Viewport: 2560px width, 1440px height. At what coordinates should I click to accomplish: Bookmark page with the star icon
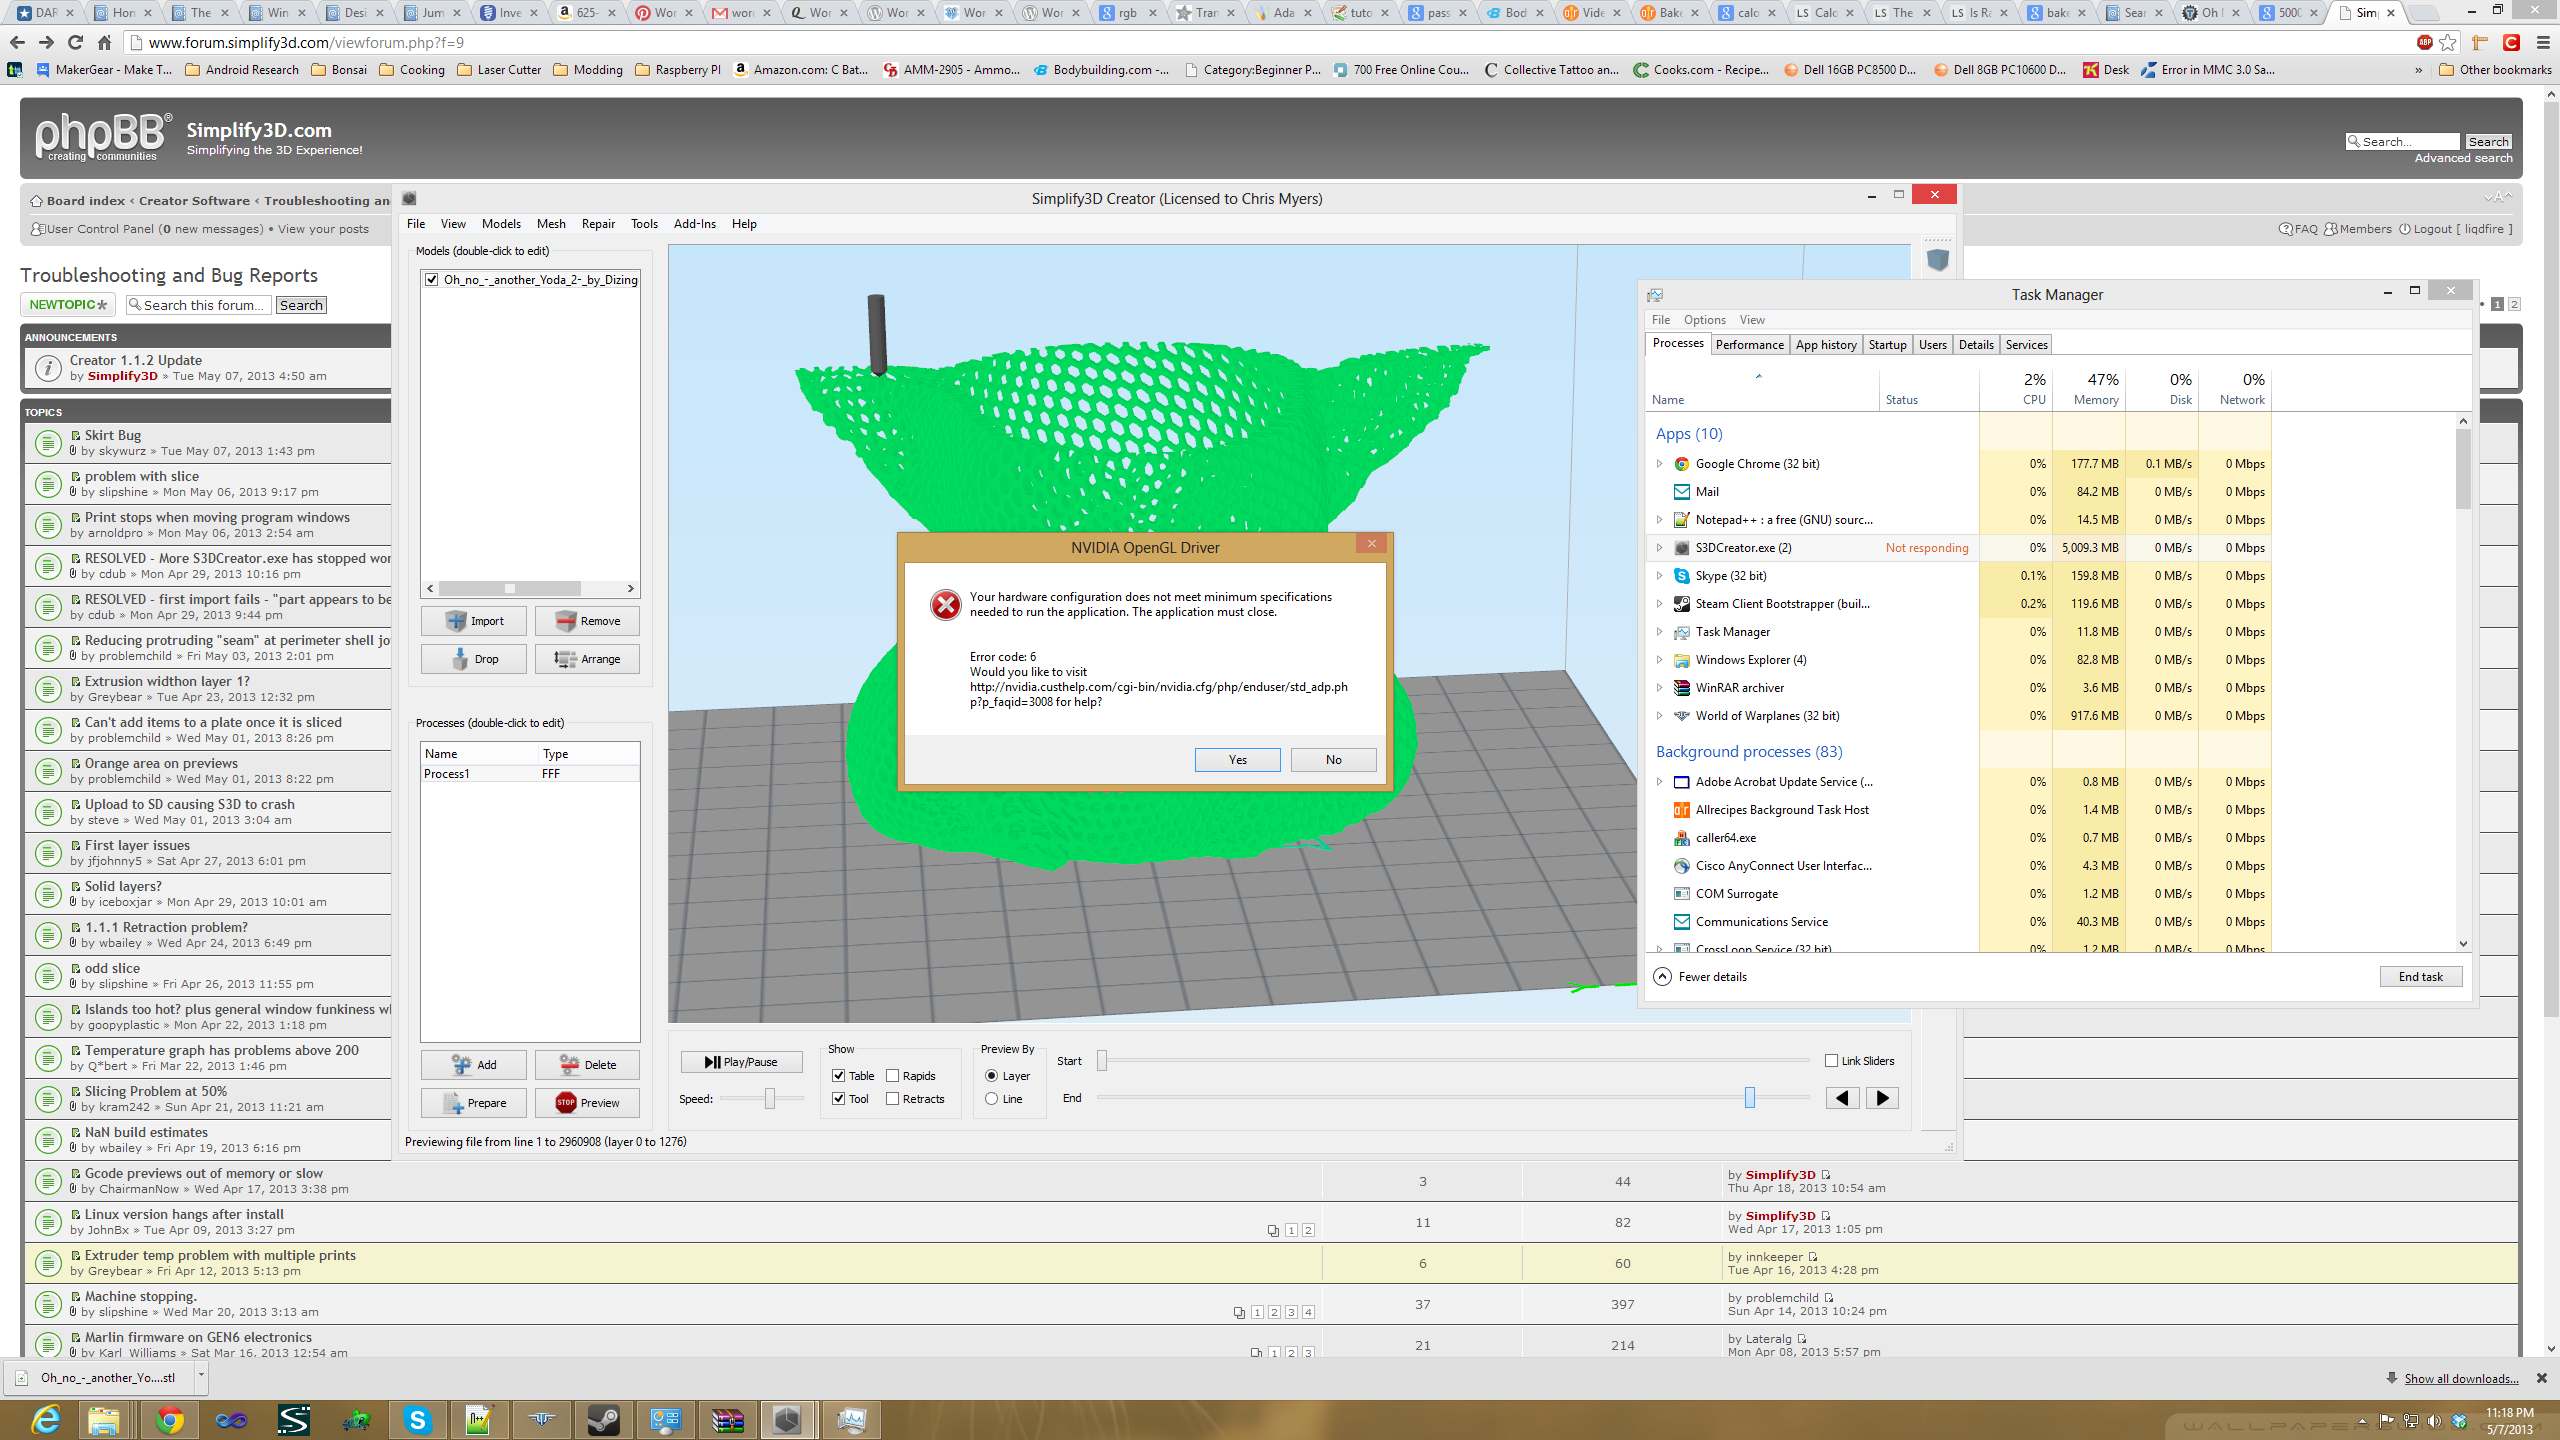click(2447, 43)
